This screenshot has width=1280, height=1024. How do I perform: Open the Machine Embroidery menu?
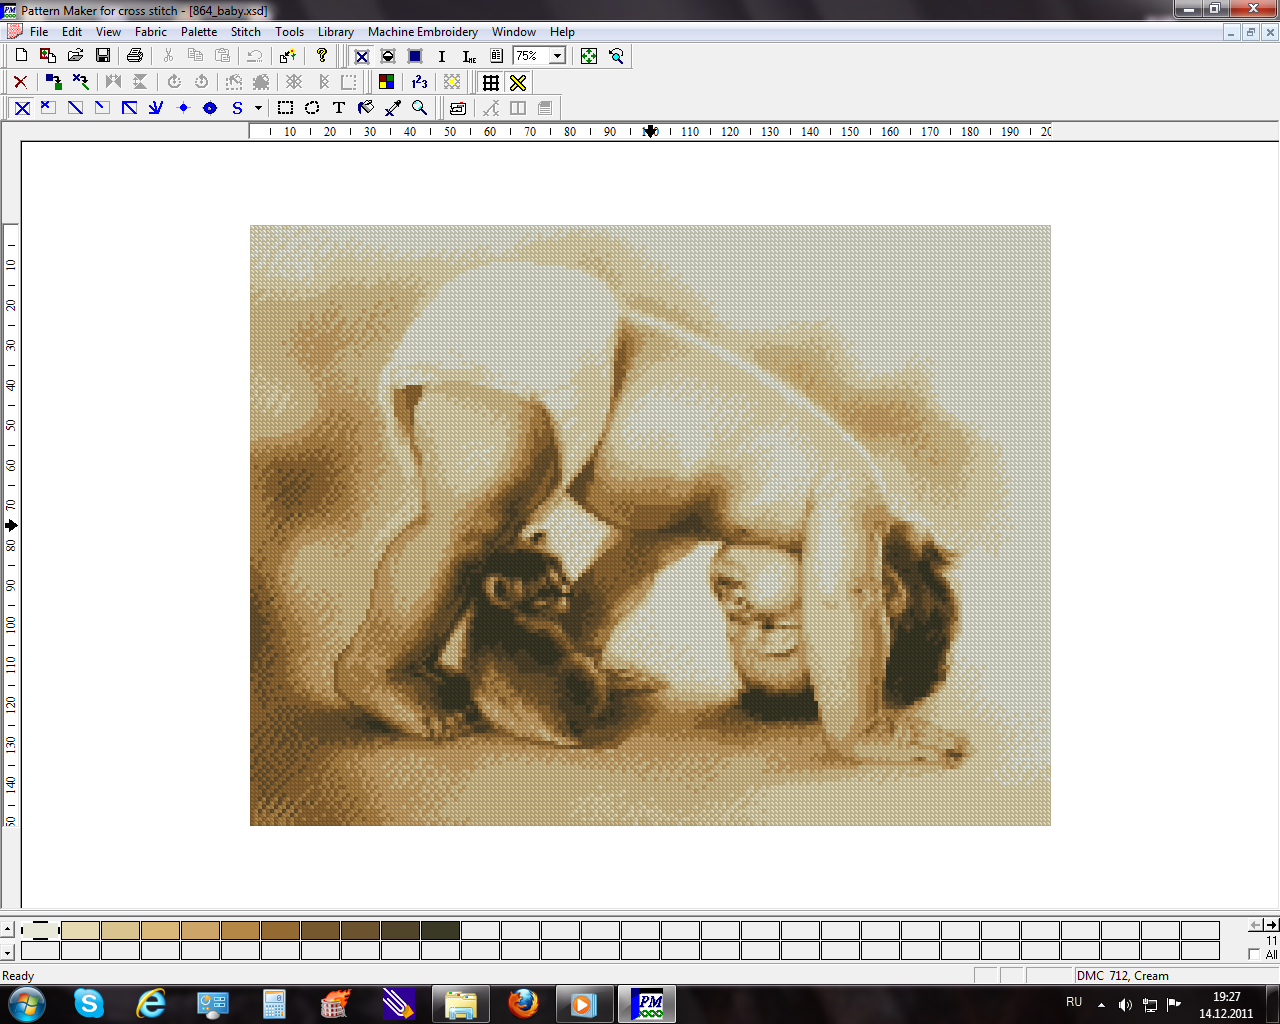[x=422, y=32]
